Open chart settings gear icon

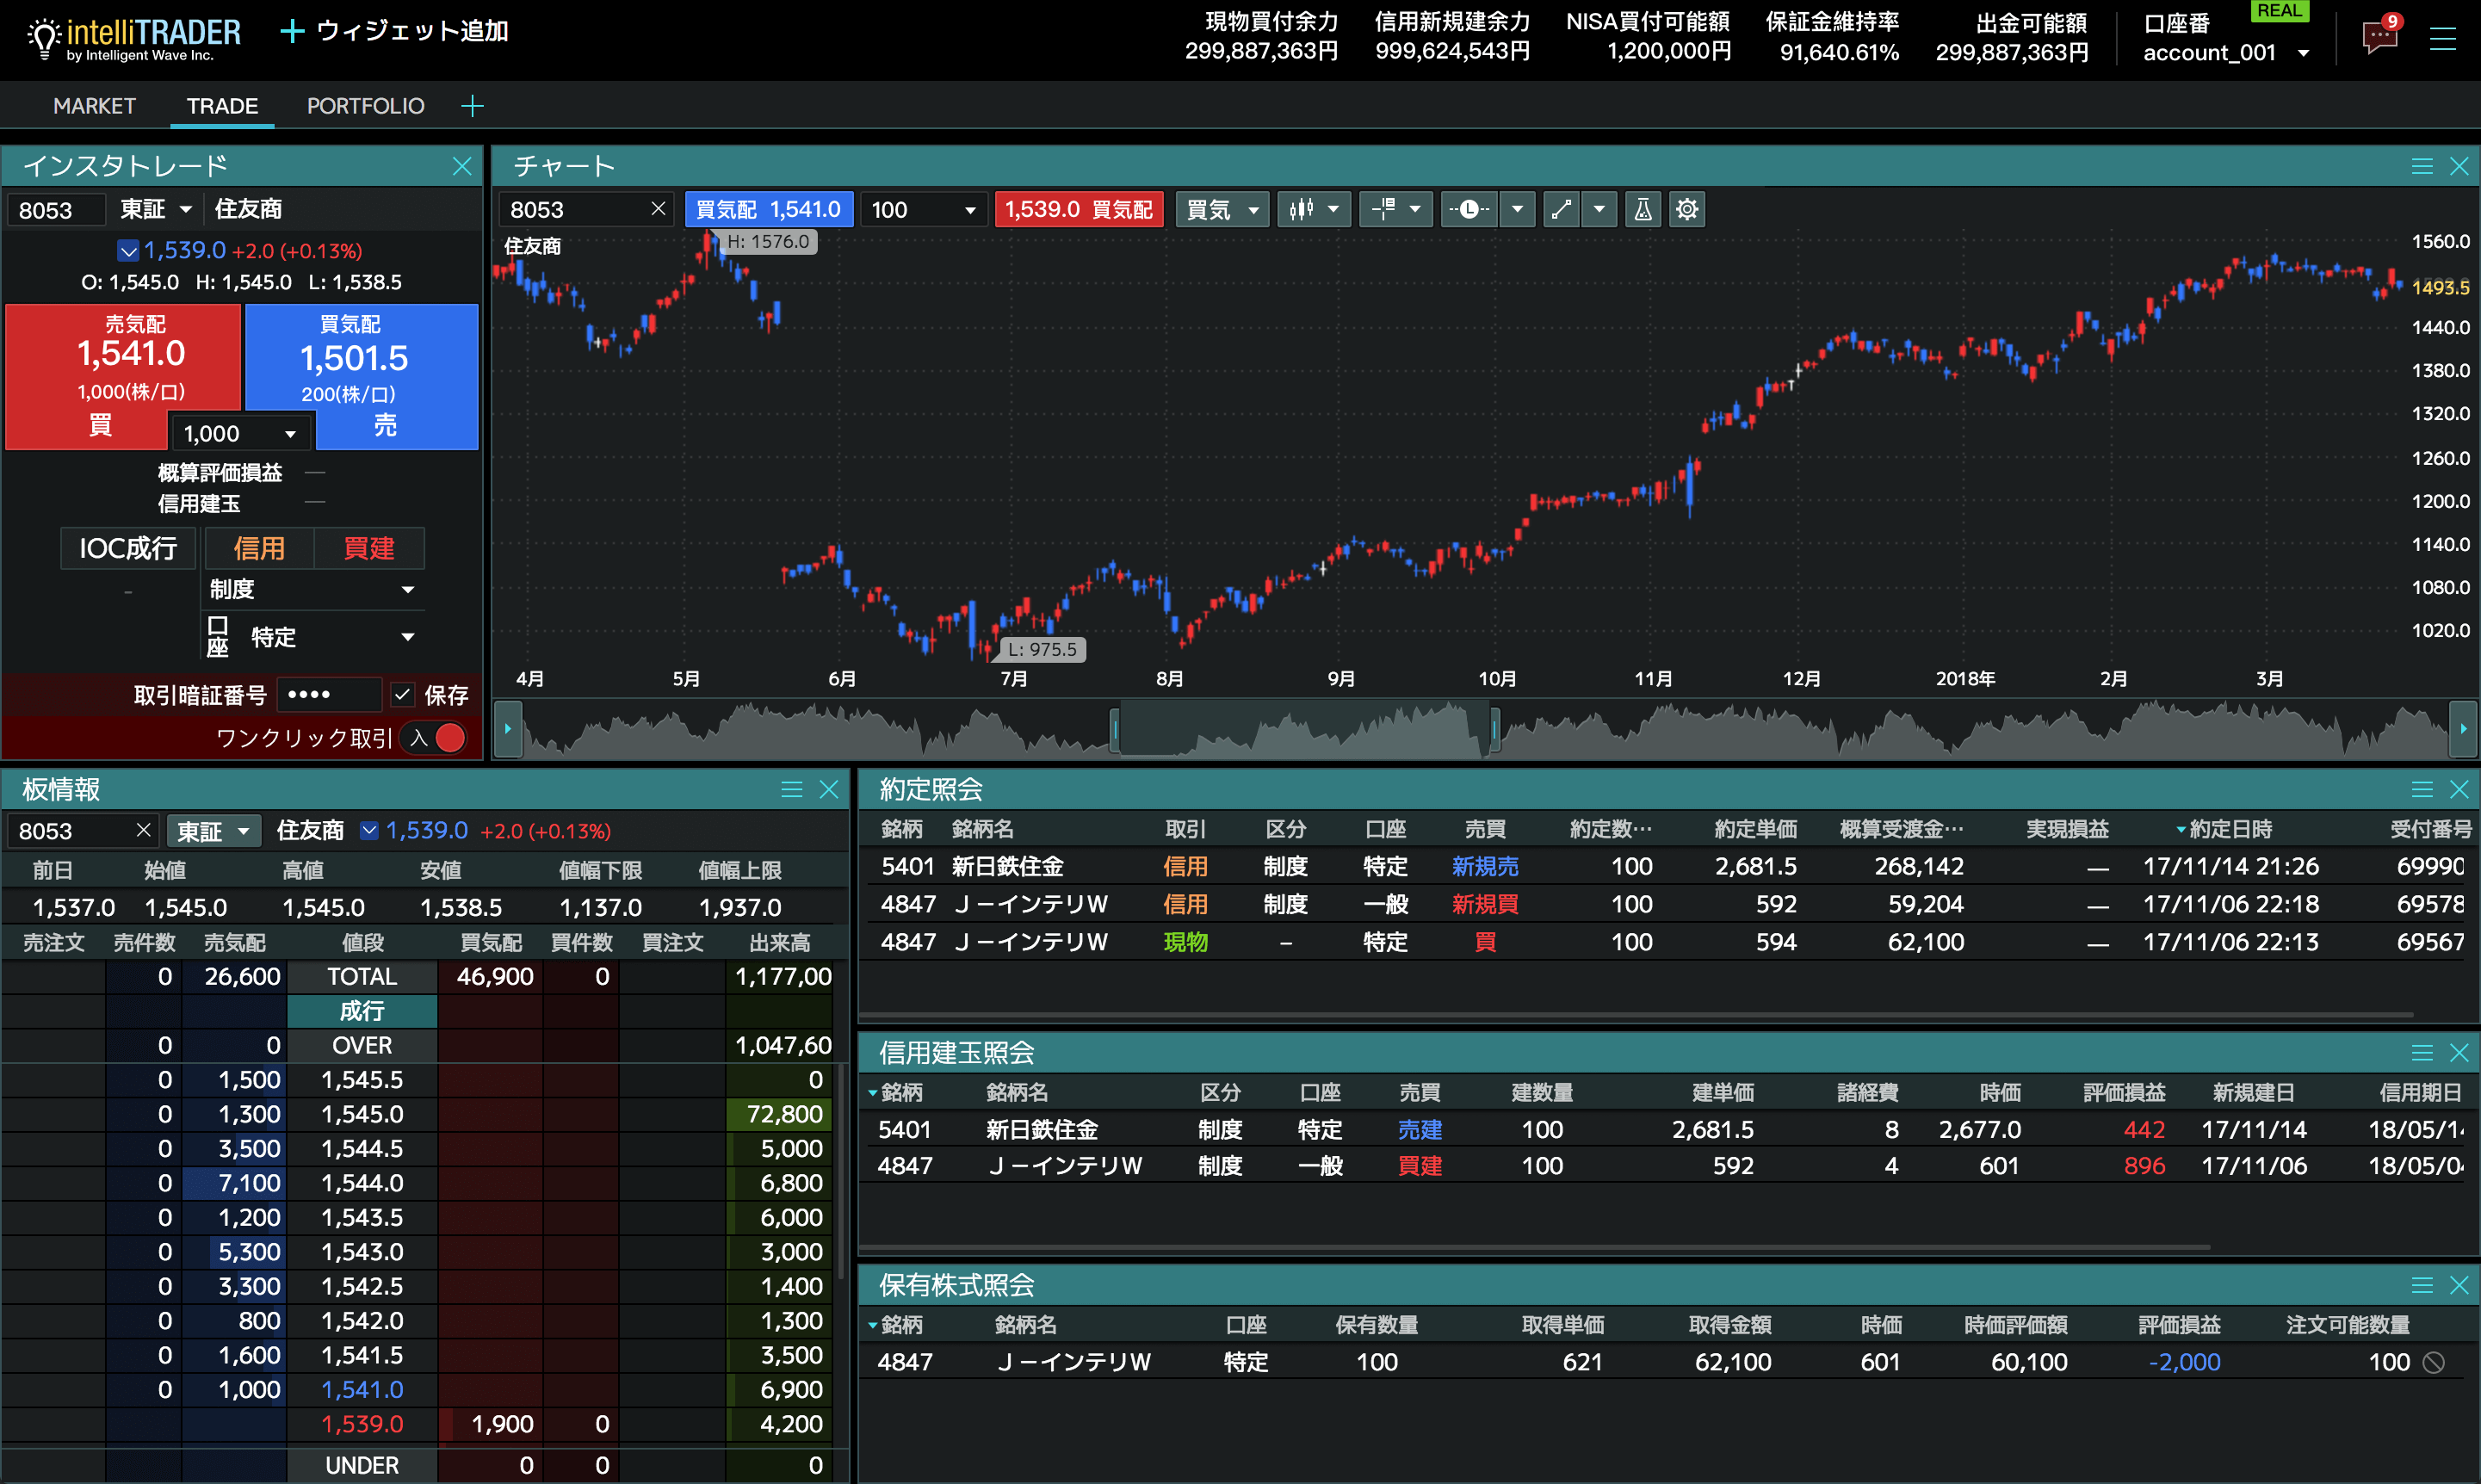coord(1687,209)
